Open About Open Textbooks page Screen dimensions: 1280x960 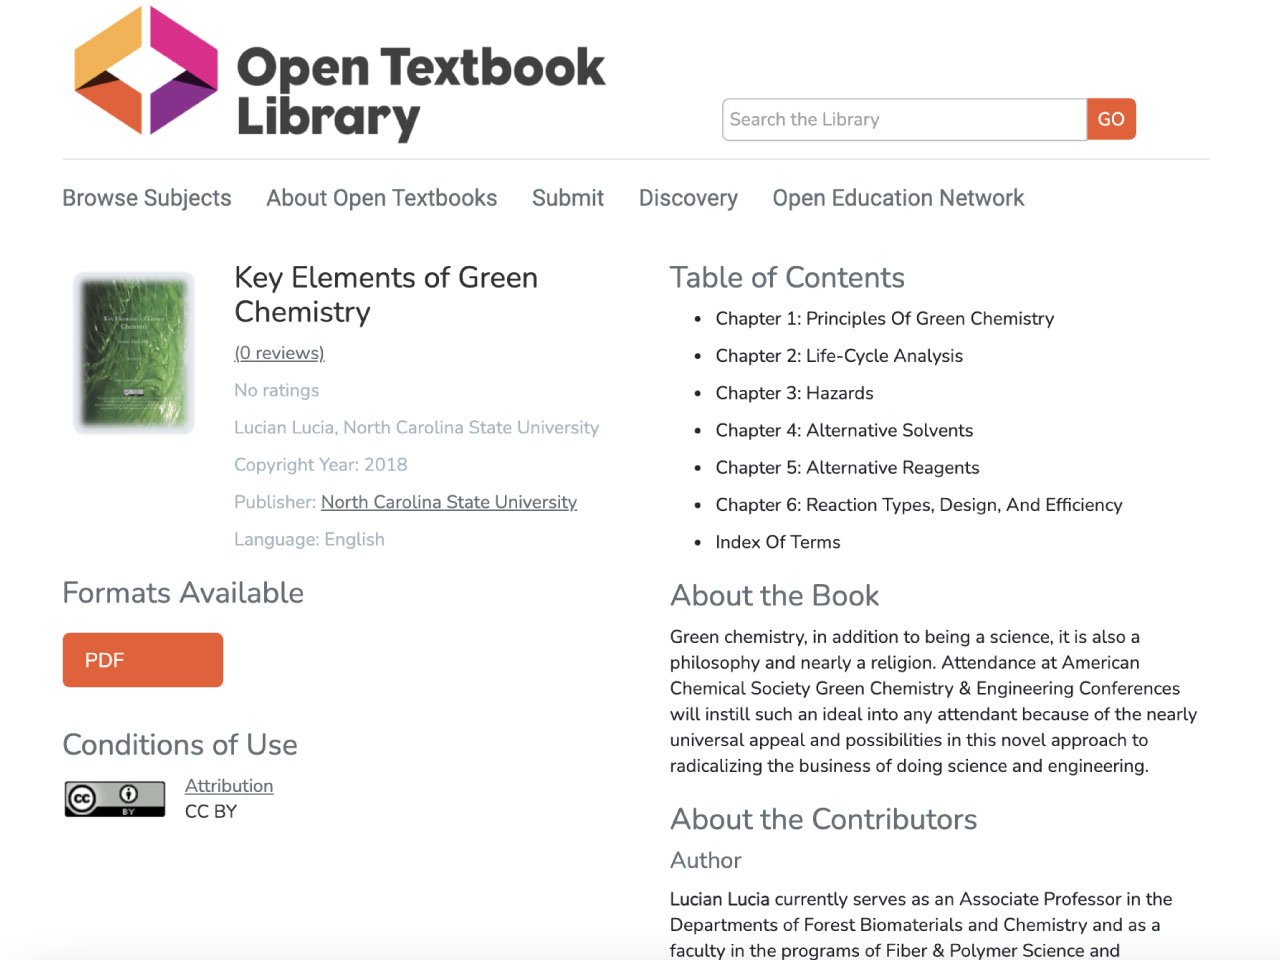pyautogui.click(x=382, y=198)
